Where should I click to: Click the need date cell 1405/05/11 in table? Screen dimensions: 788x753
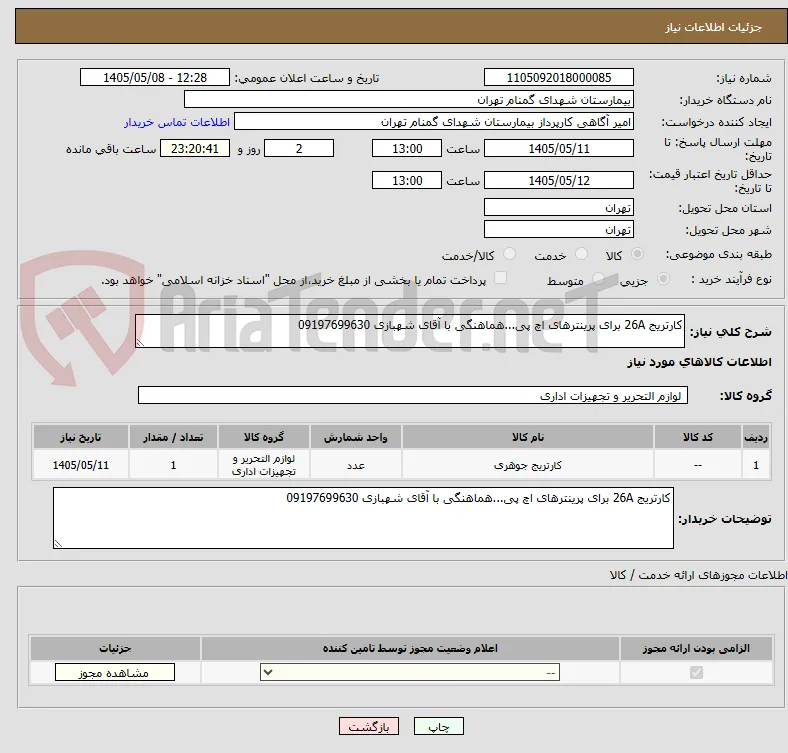81,465
